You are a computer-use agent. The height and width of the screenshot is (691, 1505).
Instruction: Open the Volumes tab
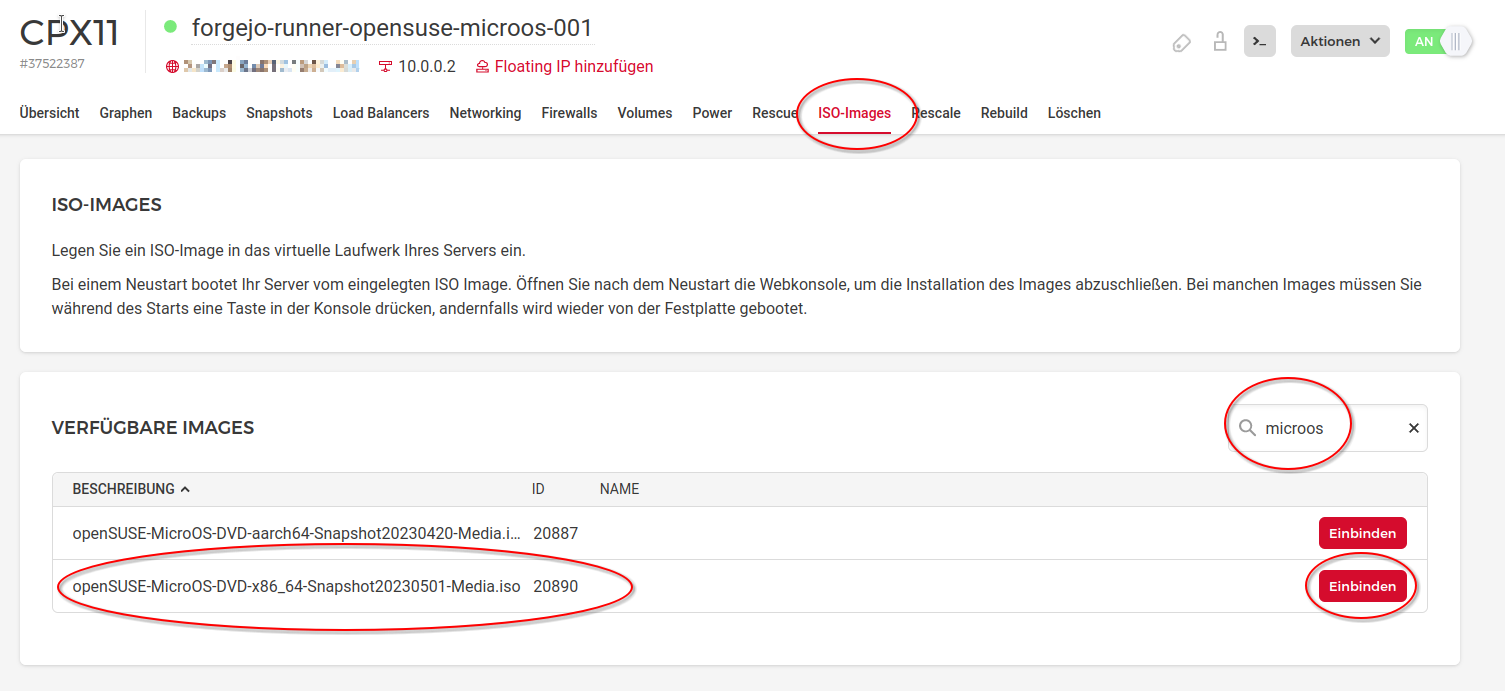point(645,113)
